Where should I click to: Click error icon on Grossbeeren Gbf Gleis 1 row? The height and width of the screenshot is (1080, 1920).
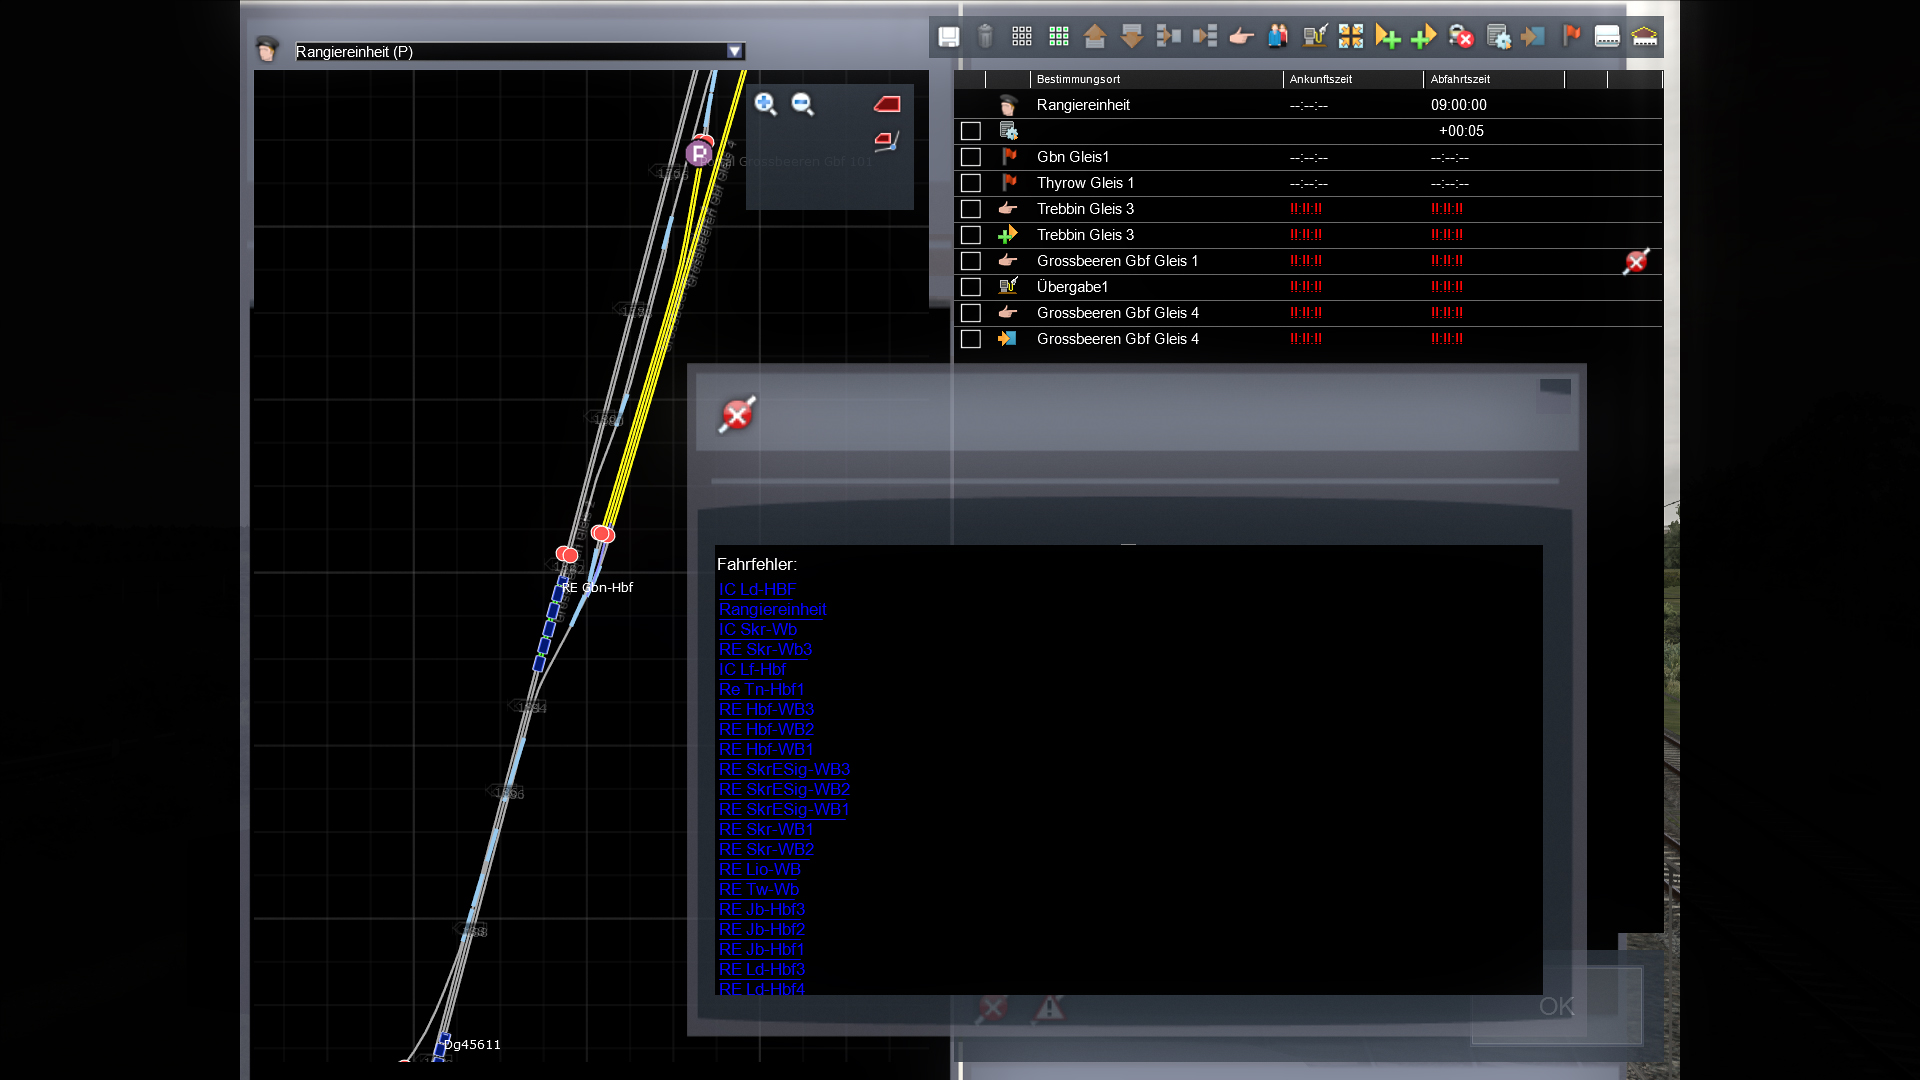pos(1636,262)
